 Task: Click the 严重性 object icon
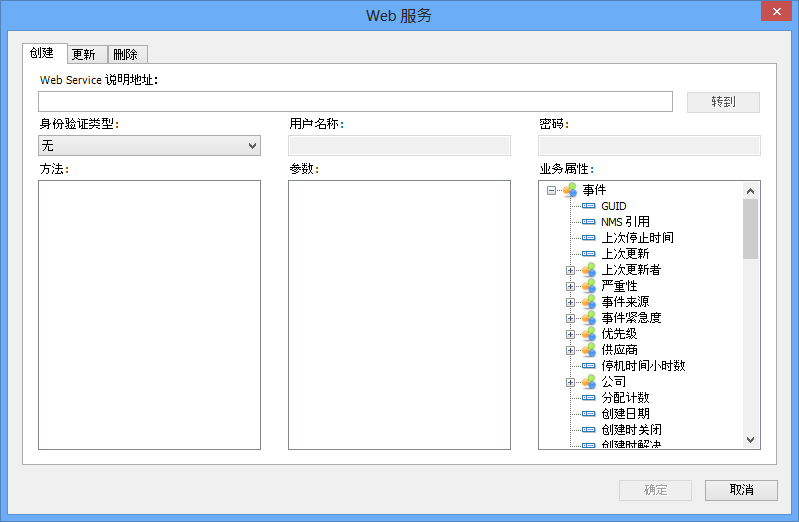[x=588, y=286]
